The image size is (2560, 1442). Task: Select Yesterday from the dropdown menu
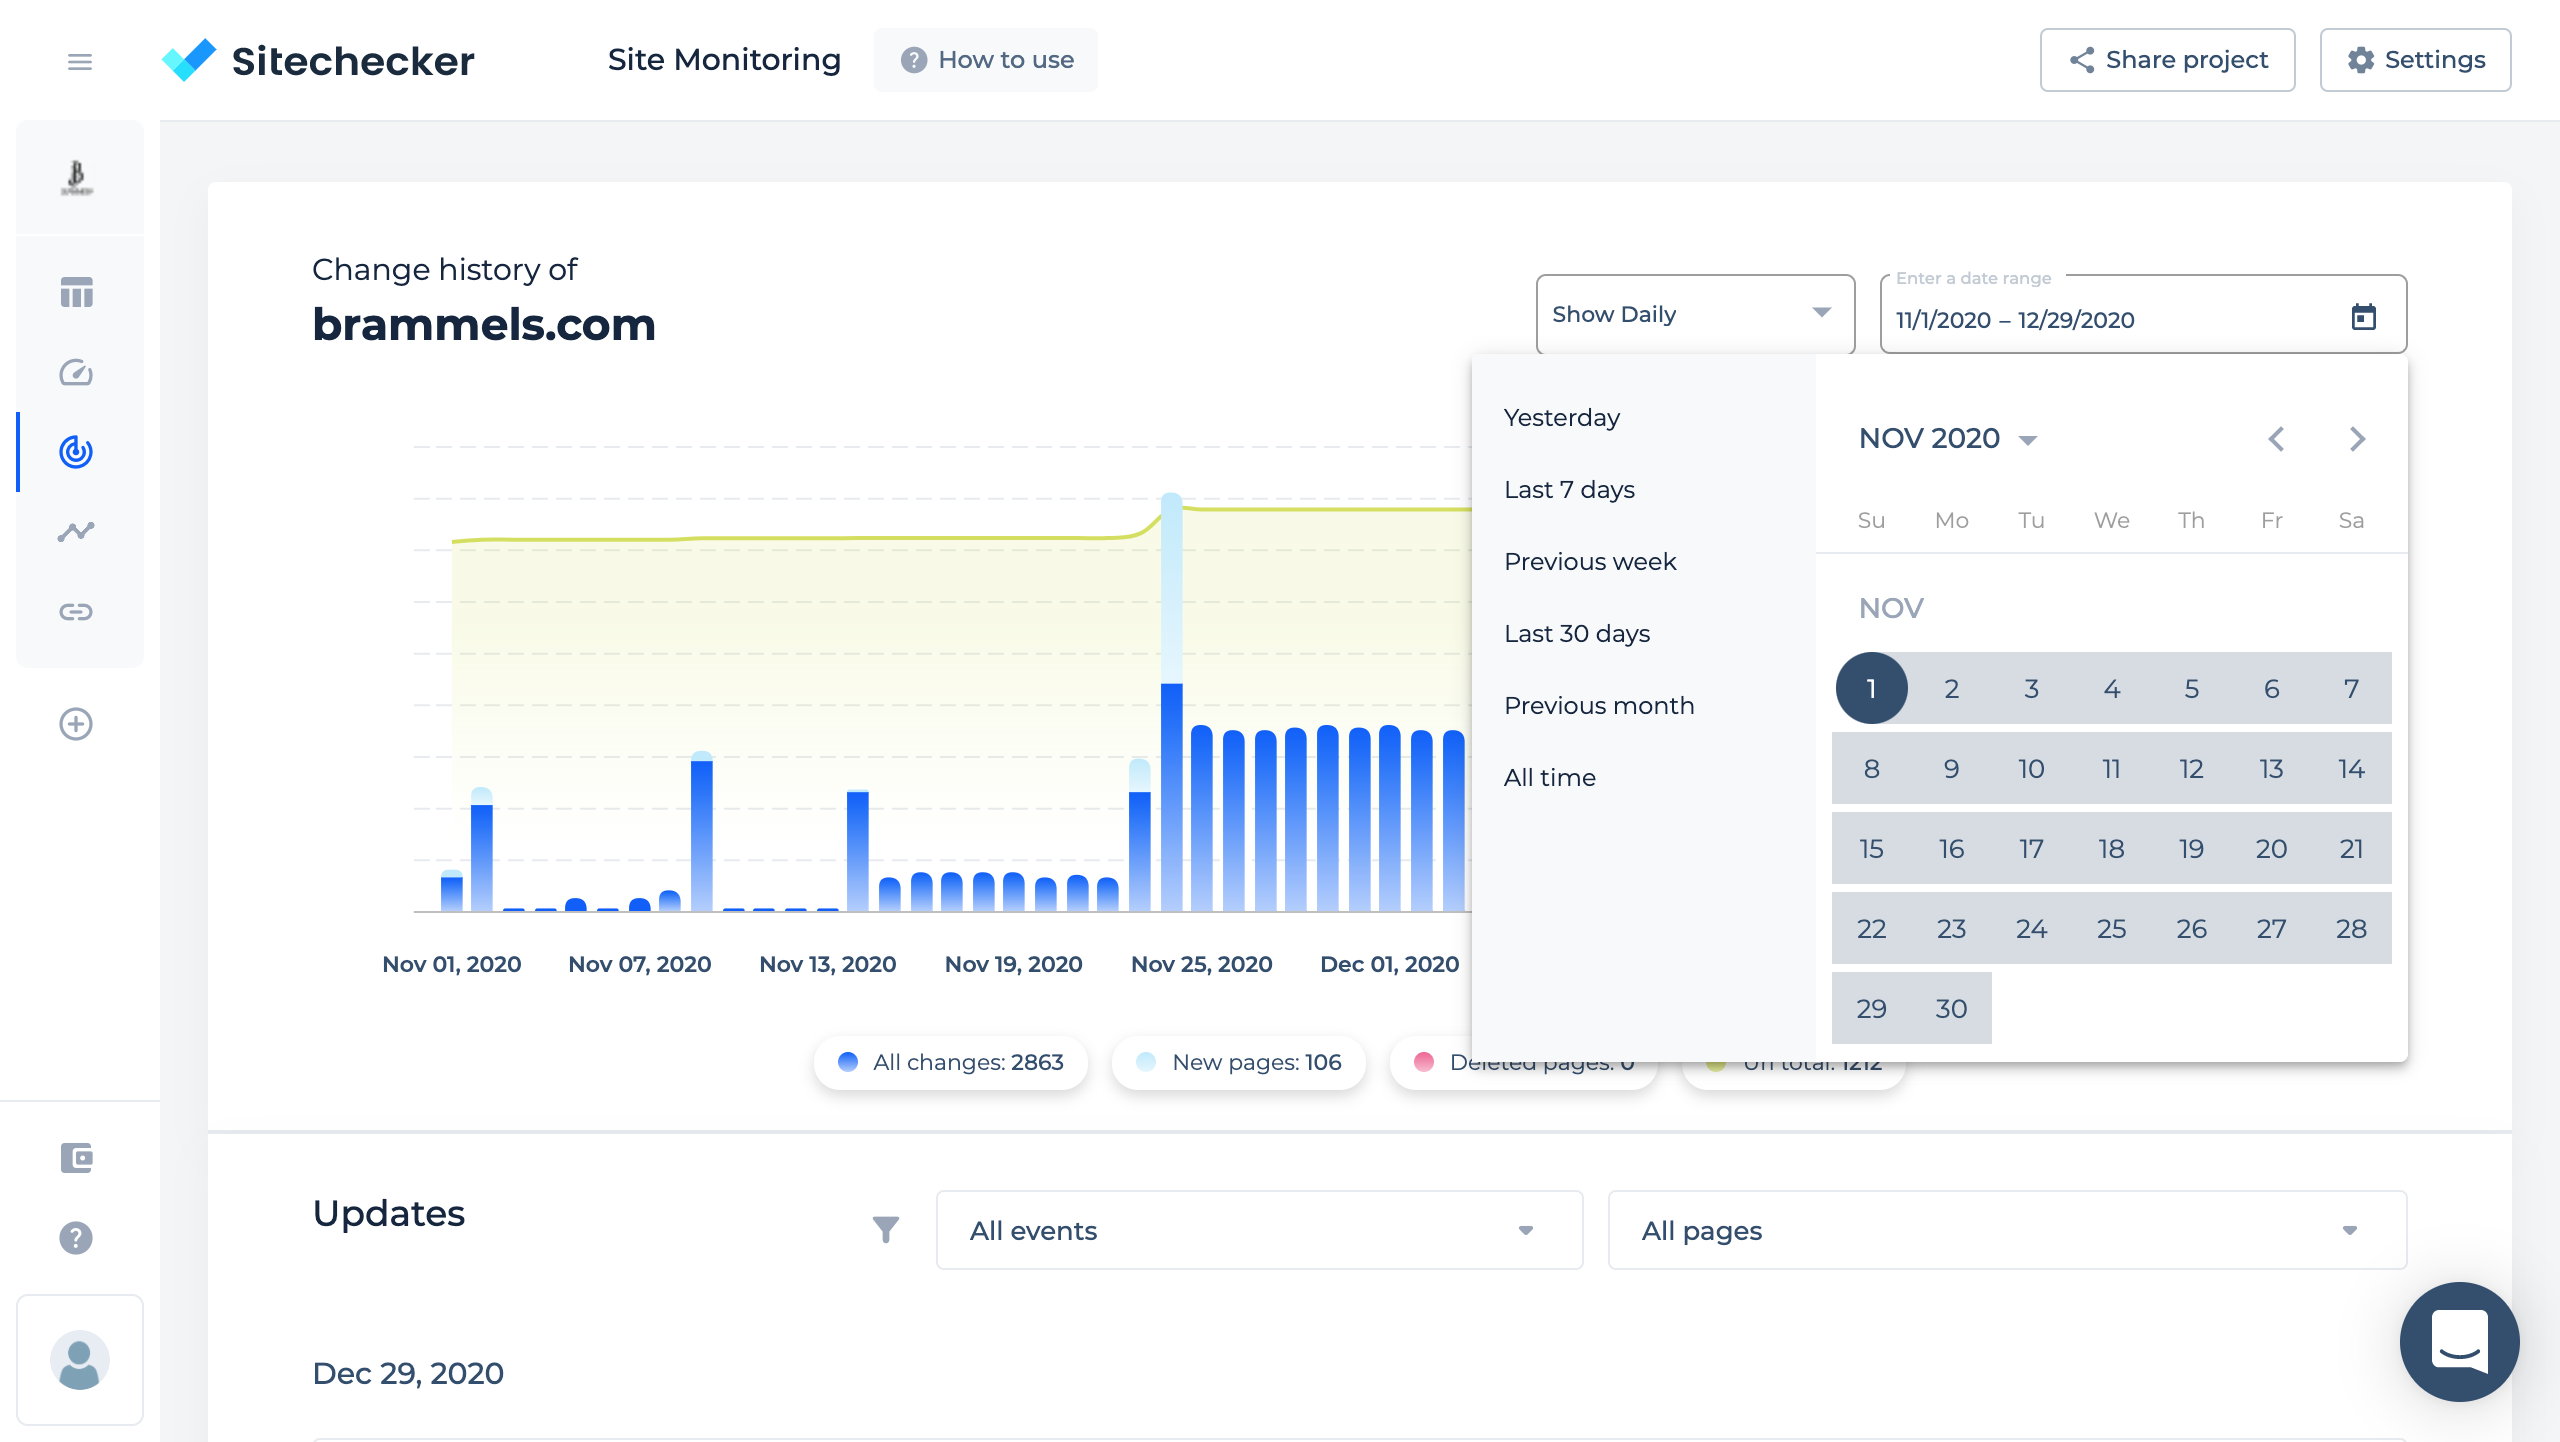[1561, 417]
